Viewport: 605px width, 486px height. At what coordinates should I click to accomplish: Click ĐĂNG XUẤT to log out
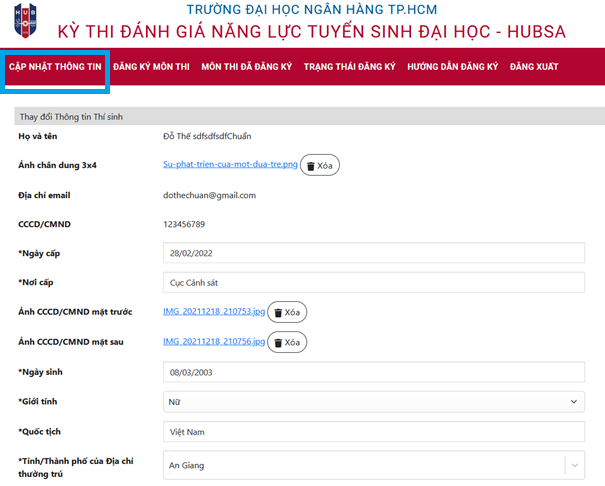tap(533, 67)
